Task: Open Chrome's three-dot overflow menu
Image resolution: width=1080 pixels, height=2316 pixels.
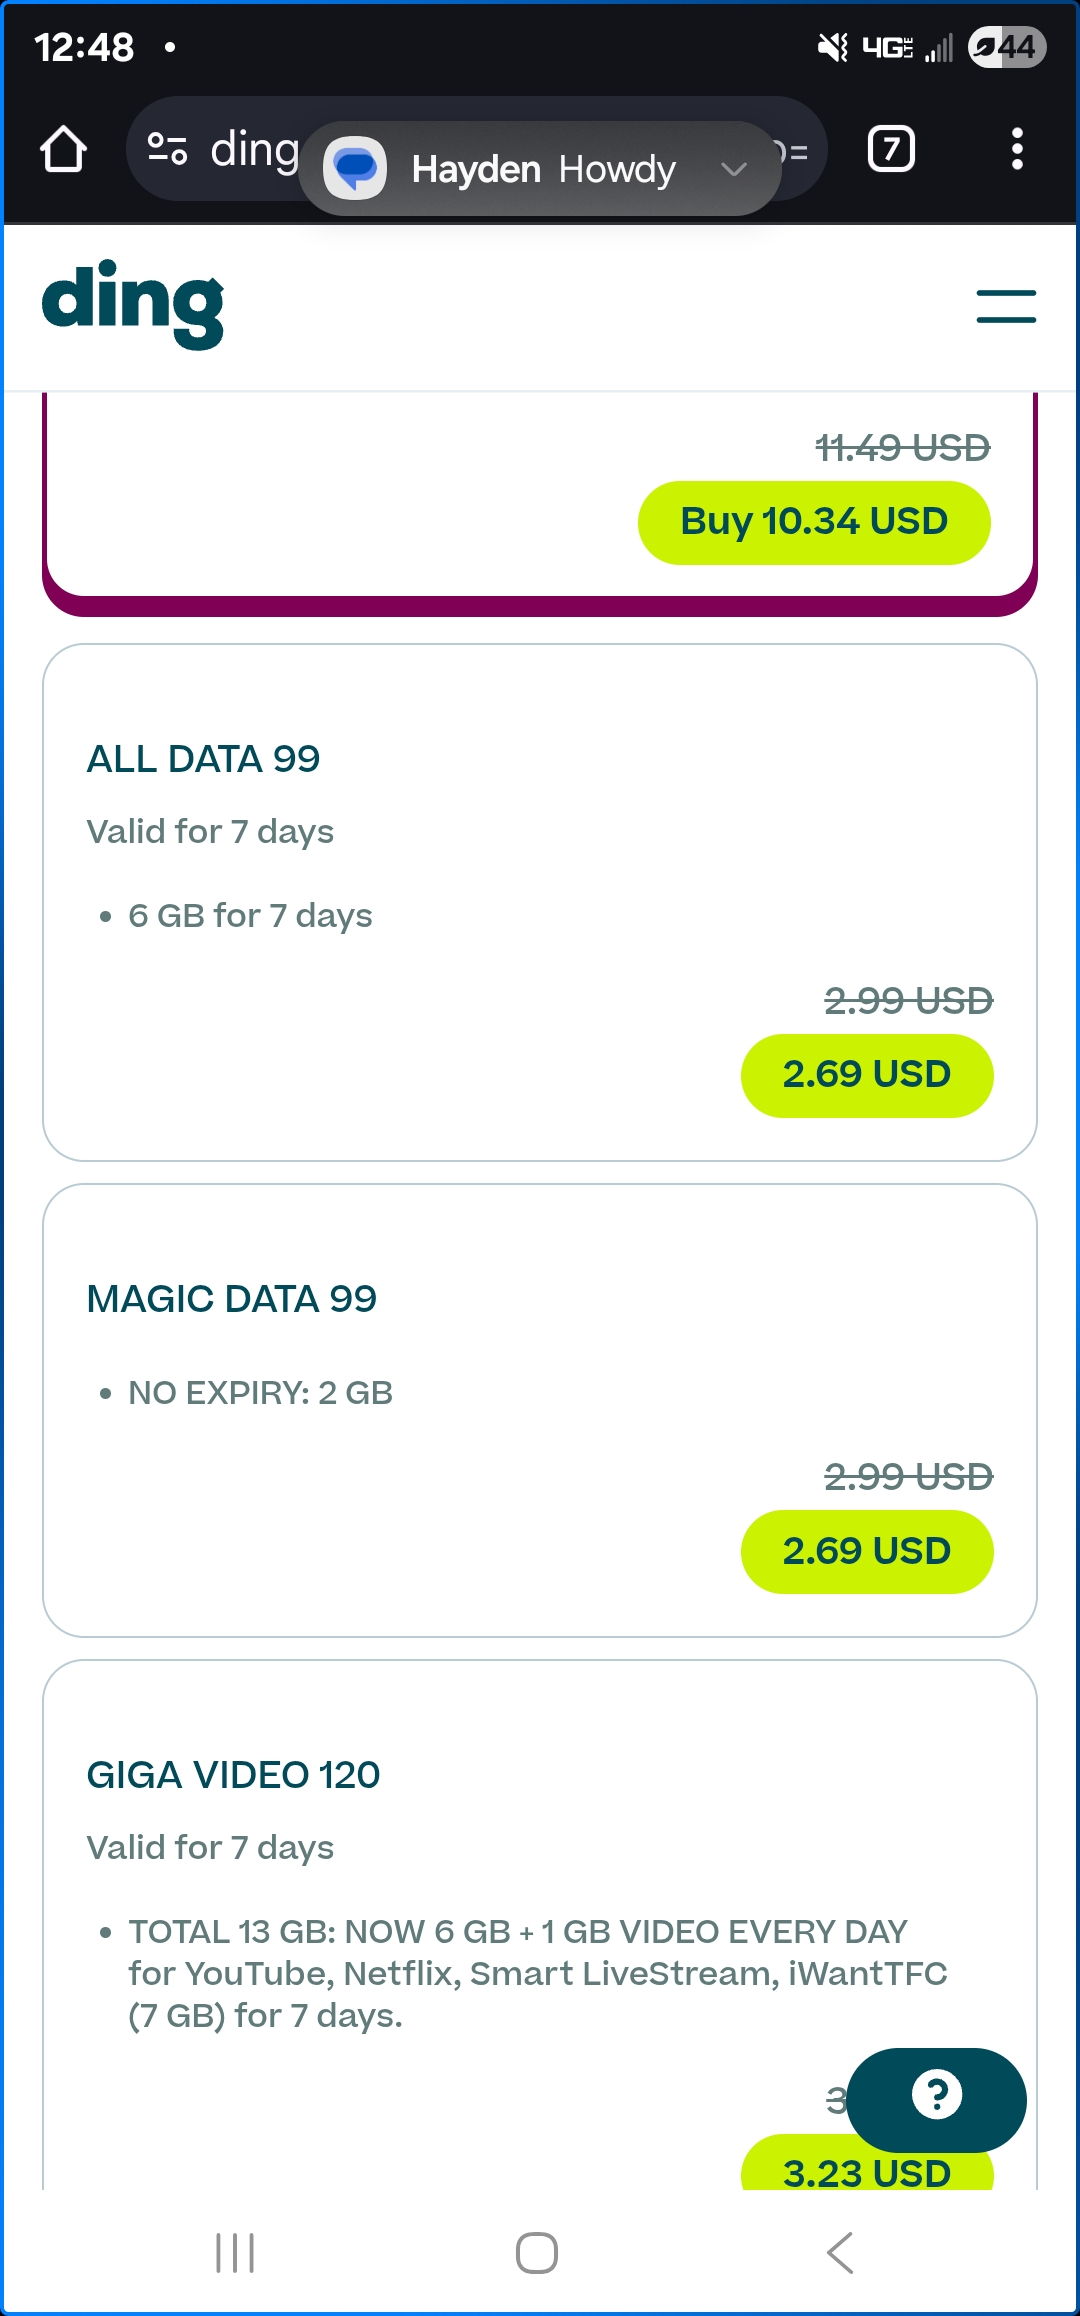Action: point(1016,150)
